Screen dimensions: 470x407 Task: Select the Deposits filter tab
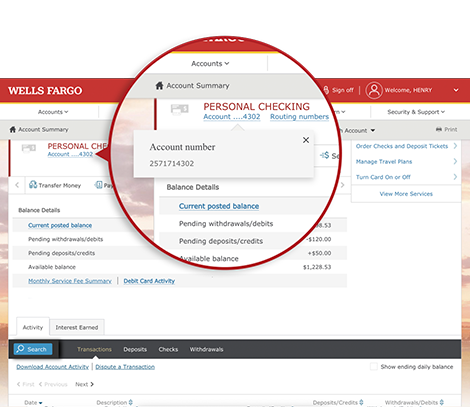[x=135, y=349]
